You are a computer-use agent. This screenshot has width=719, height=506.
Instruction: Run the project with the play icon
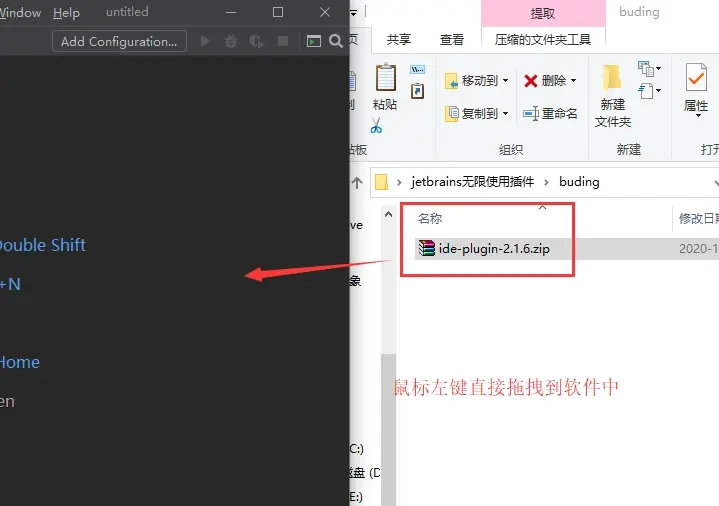tap(205, 41)
